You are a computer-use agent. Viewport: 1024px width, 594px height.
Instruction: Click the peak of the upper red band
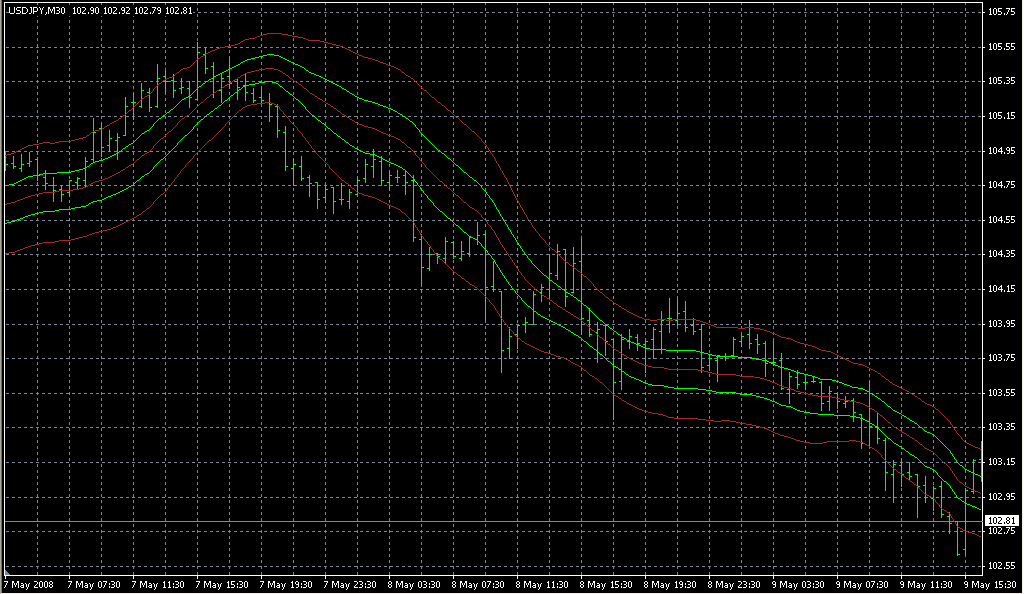pyautogui.click(x=273, y=33)
